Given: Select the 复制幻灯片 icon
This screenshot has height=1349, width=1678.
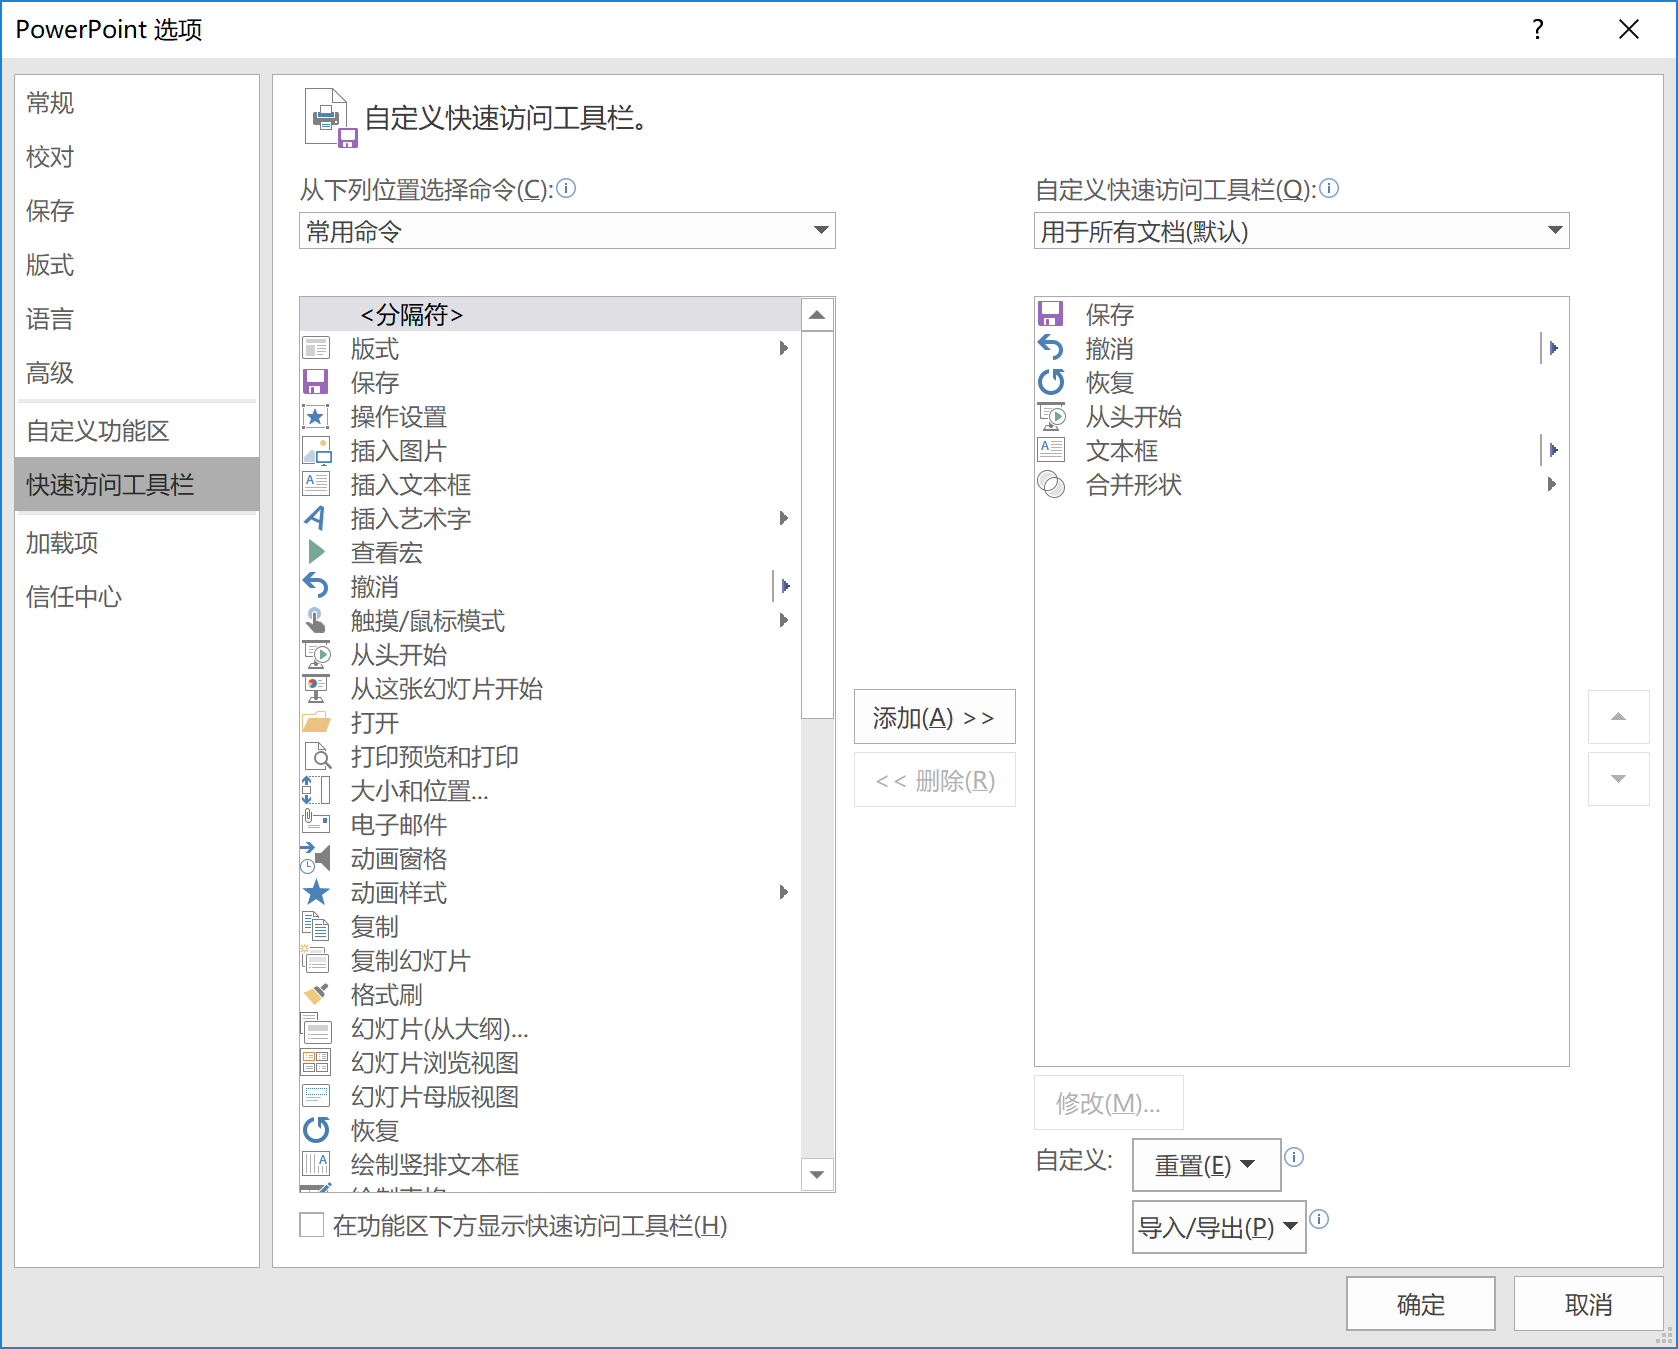Looking at the screenshot, I should click(x=316, y=960).
